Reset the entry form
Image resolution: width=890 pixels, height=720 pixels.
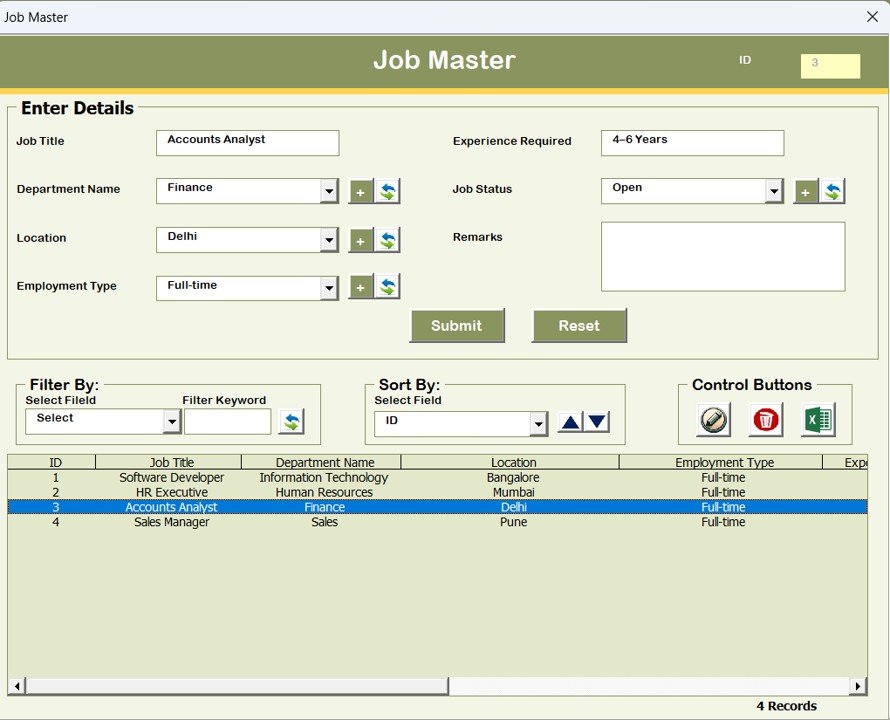579,325
